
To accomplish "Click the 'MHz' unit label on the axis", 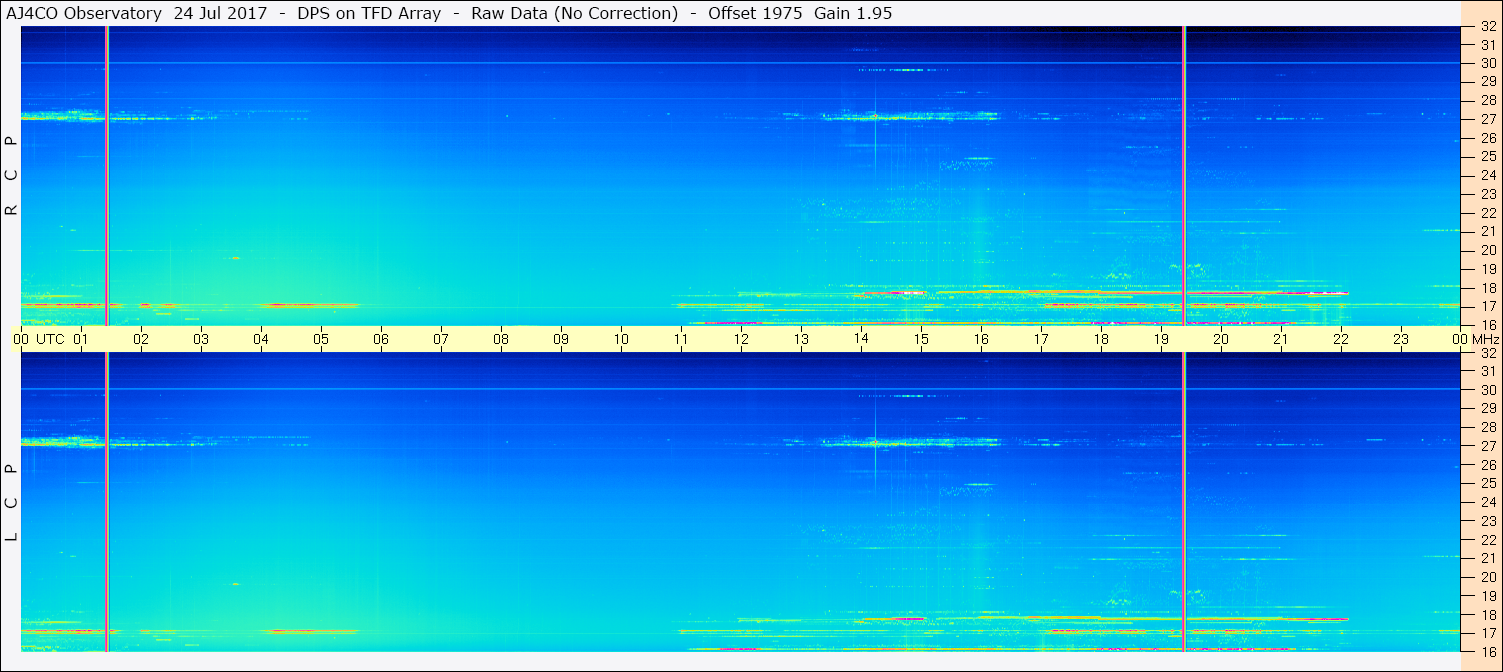I will point(1485,339).
